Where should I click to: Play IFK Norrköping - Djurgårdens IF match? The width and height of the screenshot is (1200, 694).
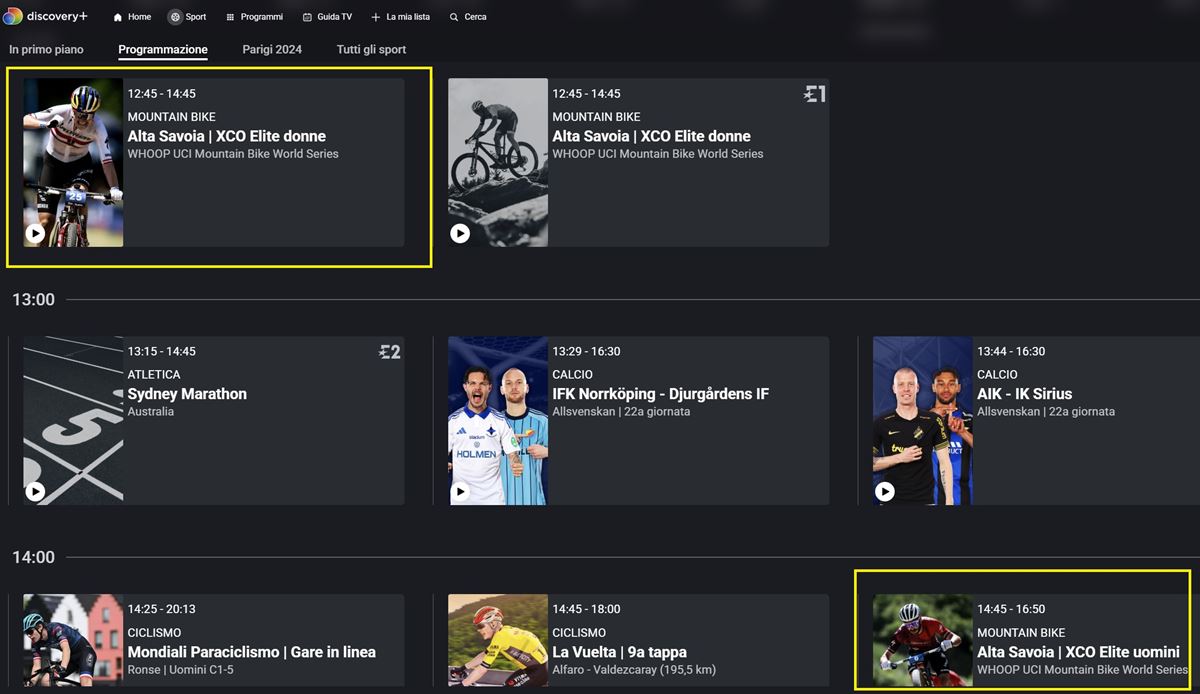(x=460, y=491)
